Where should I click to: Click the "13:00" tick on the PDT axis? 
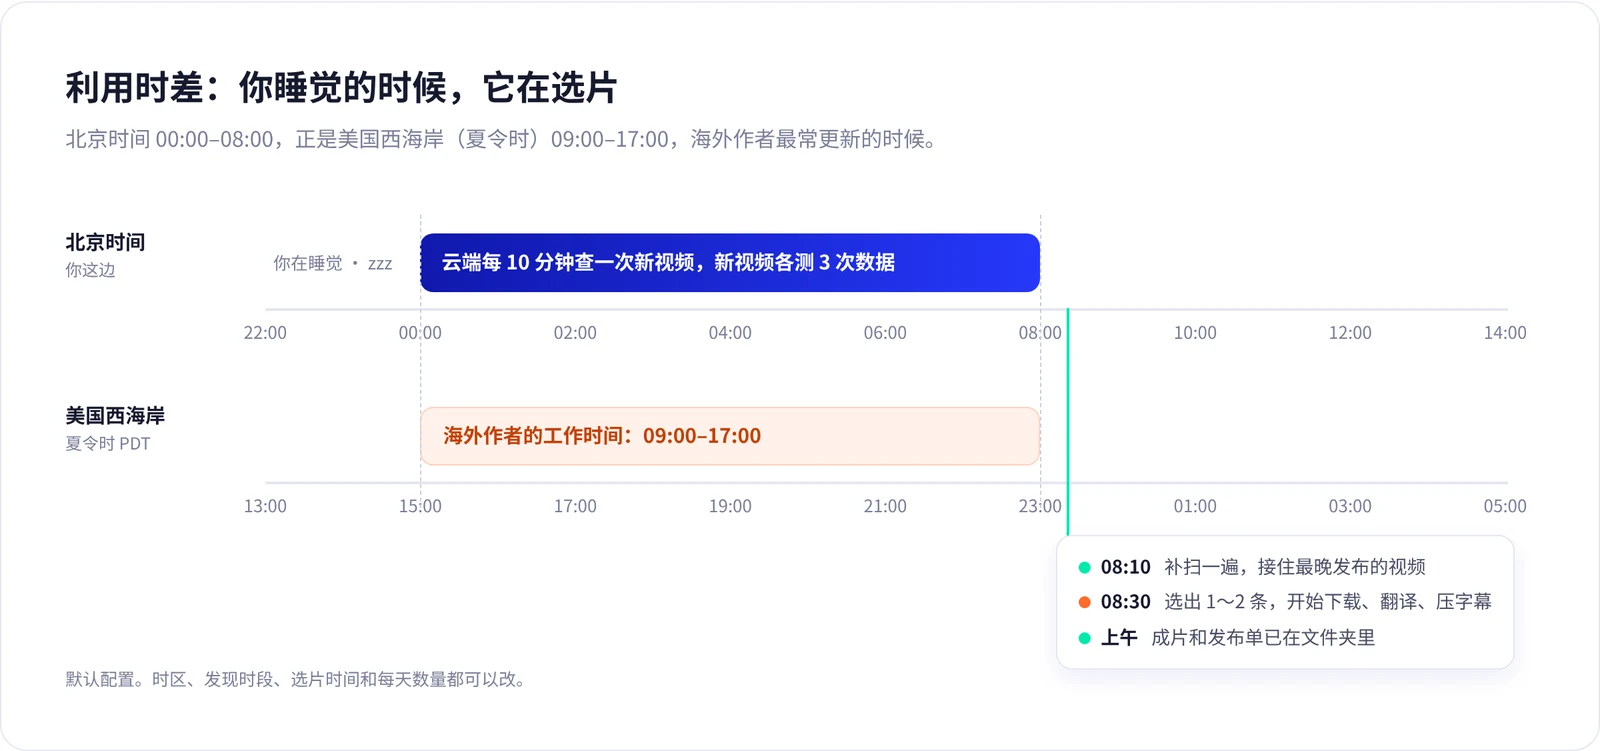pyautogui.click(x=265, y=506)
